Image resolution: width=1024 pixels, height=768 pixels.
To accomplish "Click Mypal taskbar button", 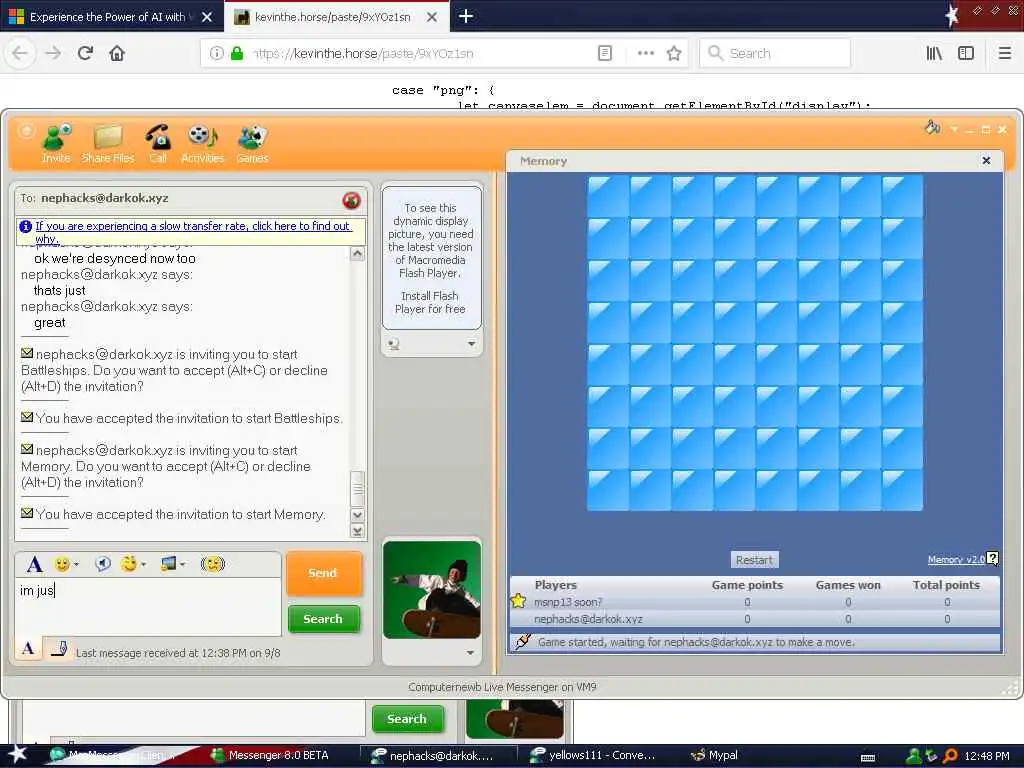I will click(715, 755).
